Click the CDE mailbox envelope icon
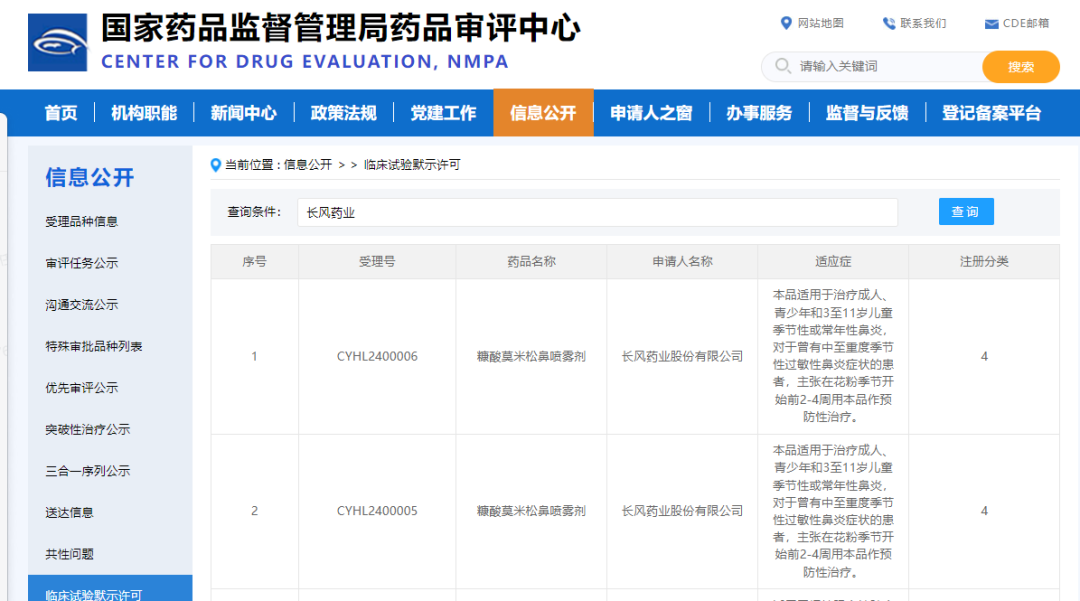The width and height of the screenshot is (1080, 601). click(991, 24)
